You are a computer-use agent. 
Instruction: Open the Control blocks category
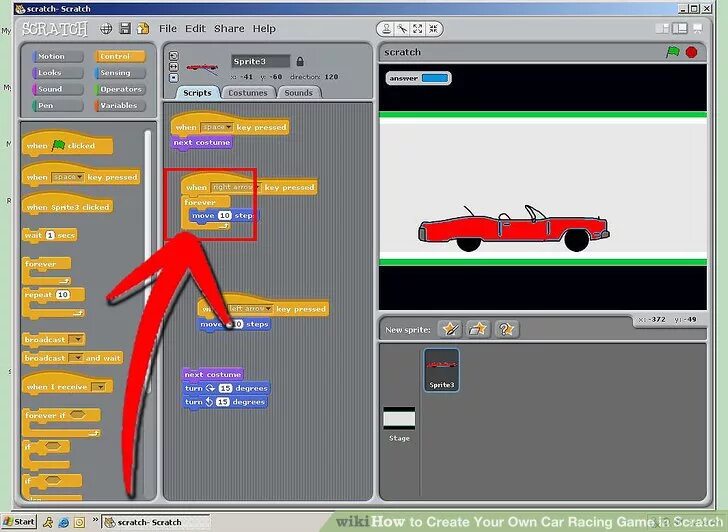[x=120, y=56]
